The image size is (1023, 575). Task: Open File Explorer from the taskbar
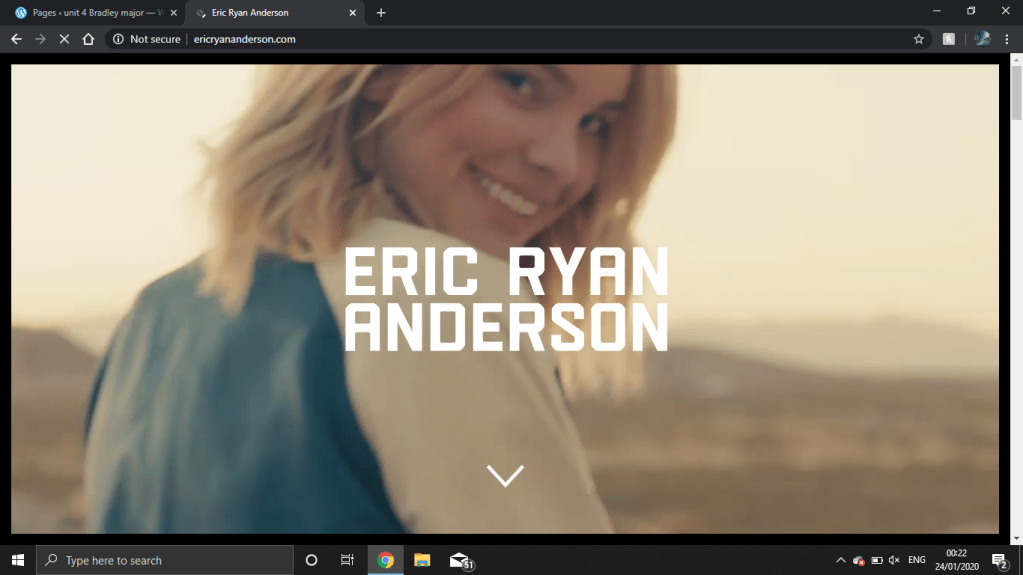tap(422, 560)
